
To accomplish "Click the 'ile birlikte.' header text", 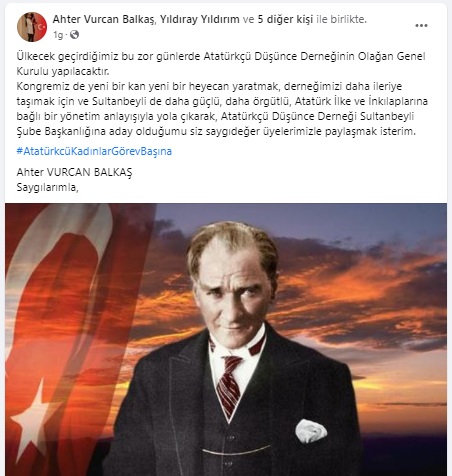I will click(341, 19).
